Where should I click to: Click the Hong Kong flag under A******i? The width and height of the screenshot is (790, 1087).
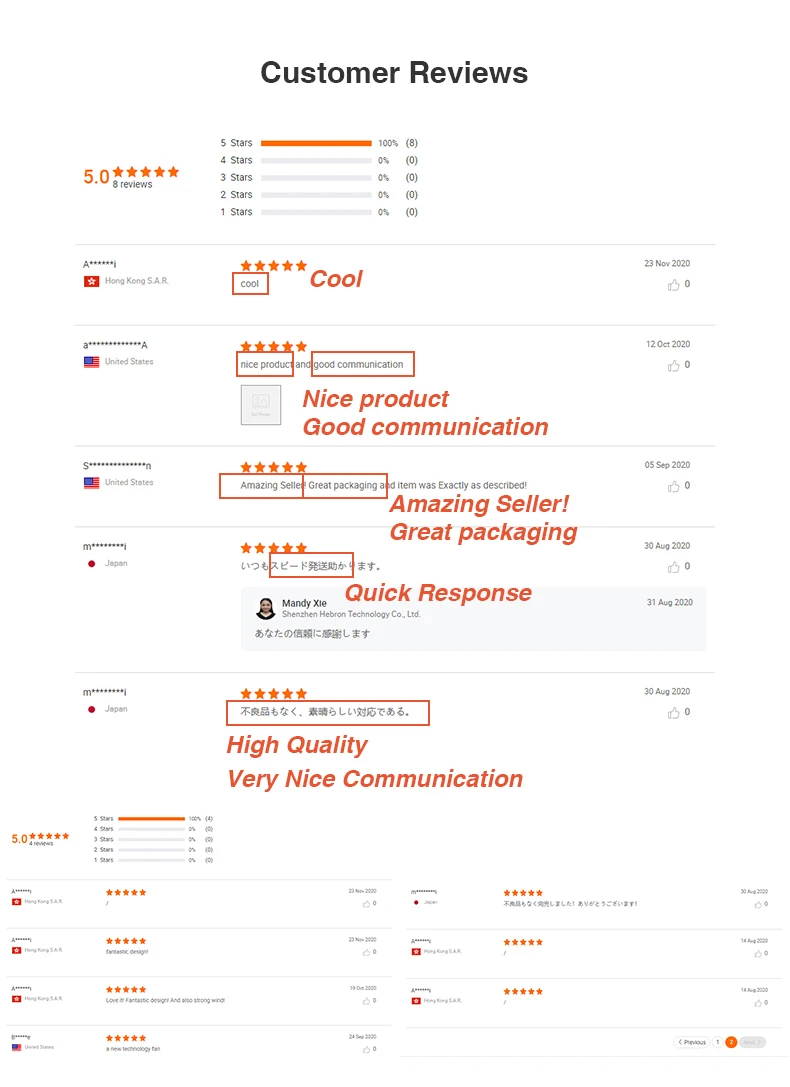tap(91, 282)
